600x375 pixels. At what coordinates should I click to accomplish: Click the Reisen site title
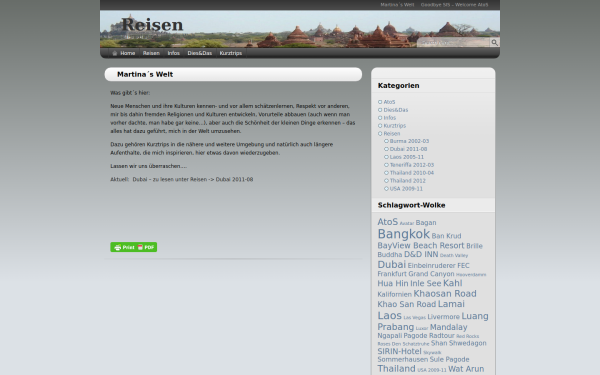click(x=152, y=25)
